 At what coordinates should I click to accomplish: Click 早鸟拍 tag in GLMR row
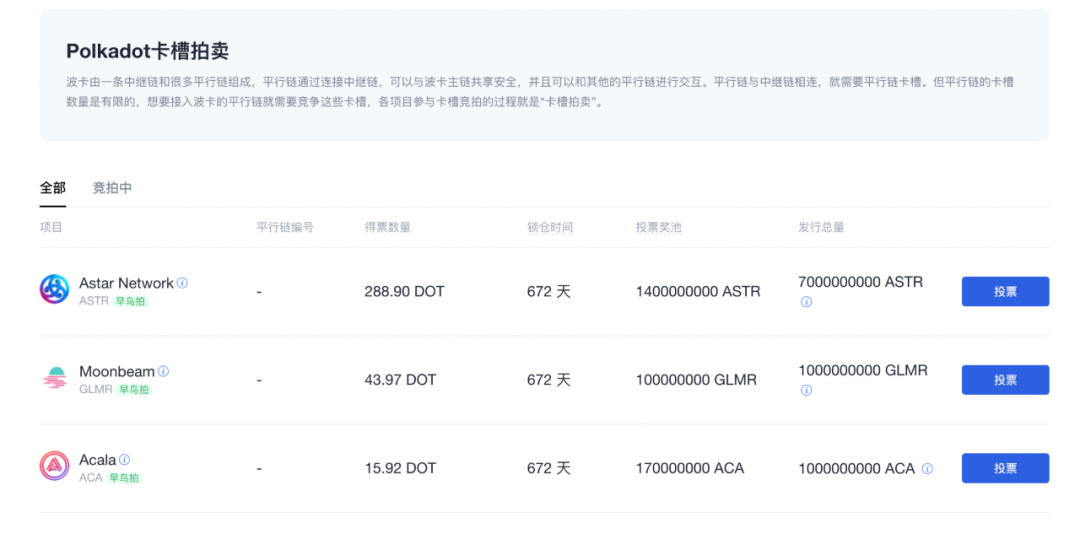pos(134,389)
